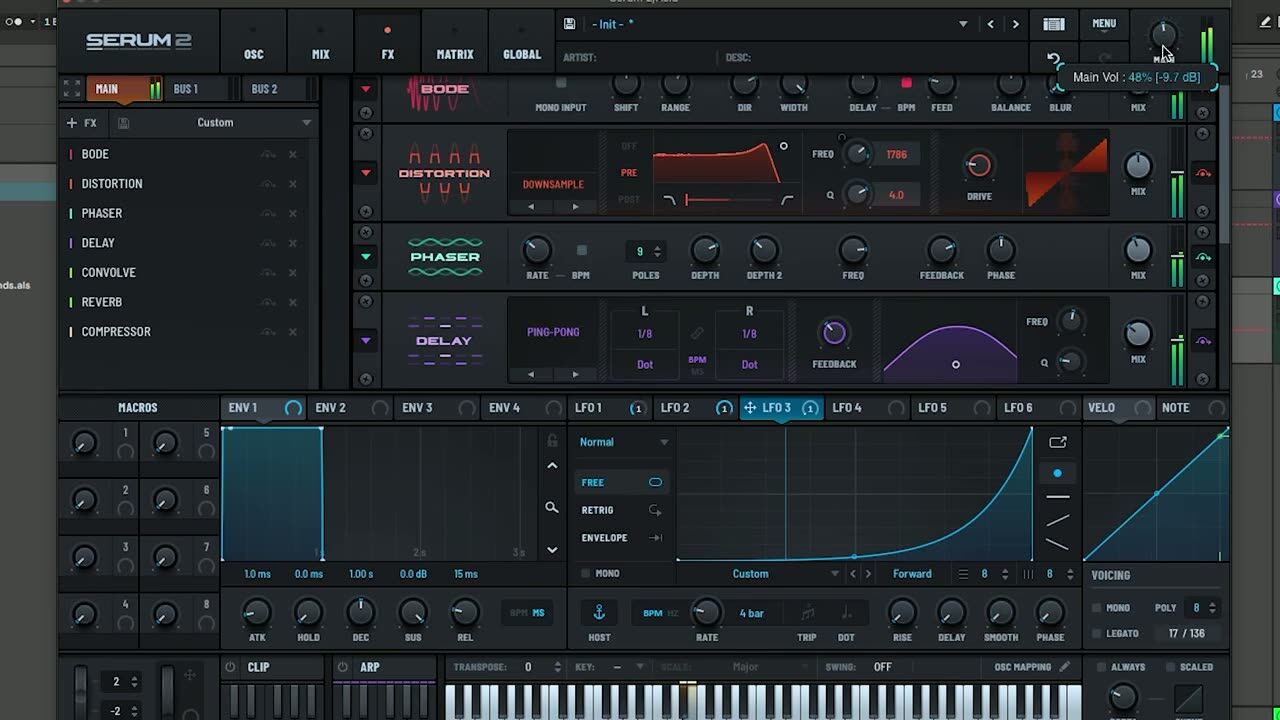Expand FX rack fullscreen arrows
1280x720 pixels.
click(x=71, y=89)
